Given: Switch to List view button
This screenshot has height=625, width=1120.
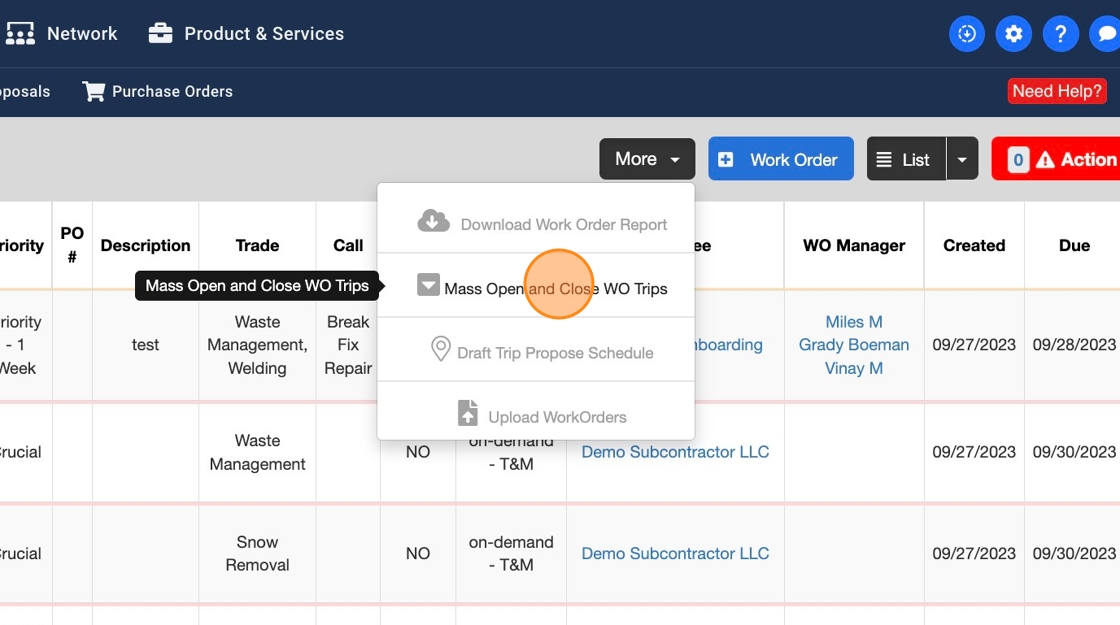Looking at the screenshot, I should point(905,160).
